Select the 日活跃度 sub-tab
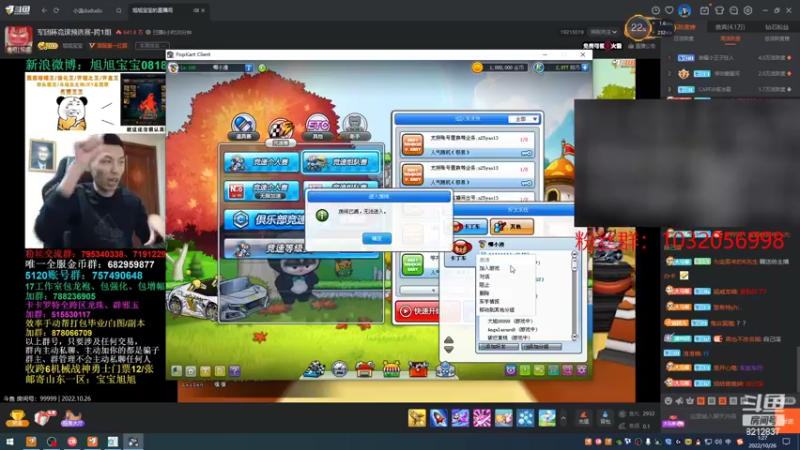800x450 pixels. [x=683, y=39]
